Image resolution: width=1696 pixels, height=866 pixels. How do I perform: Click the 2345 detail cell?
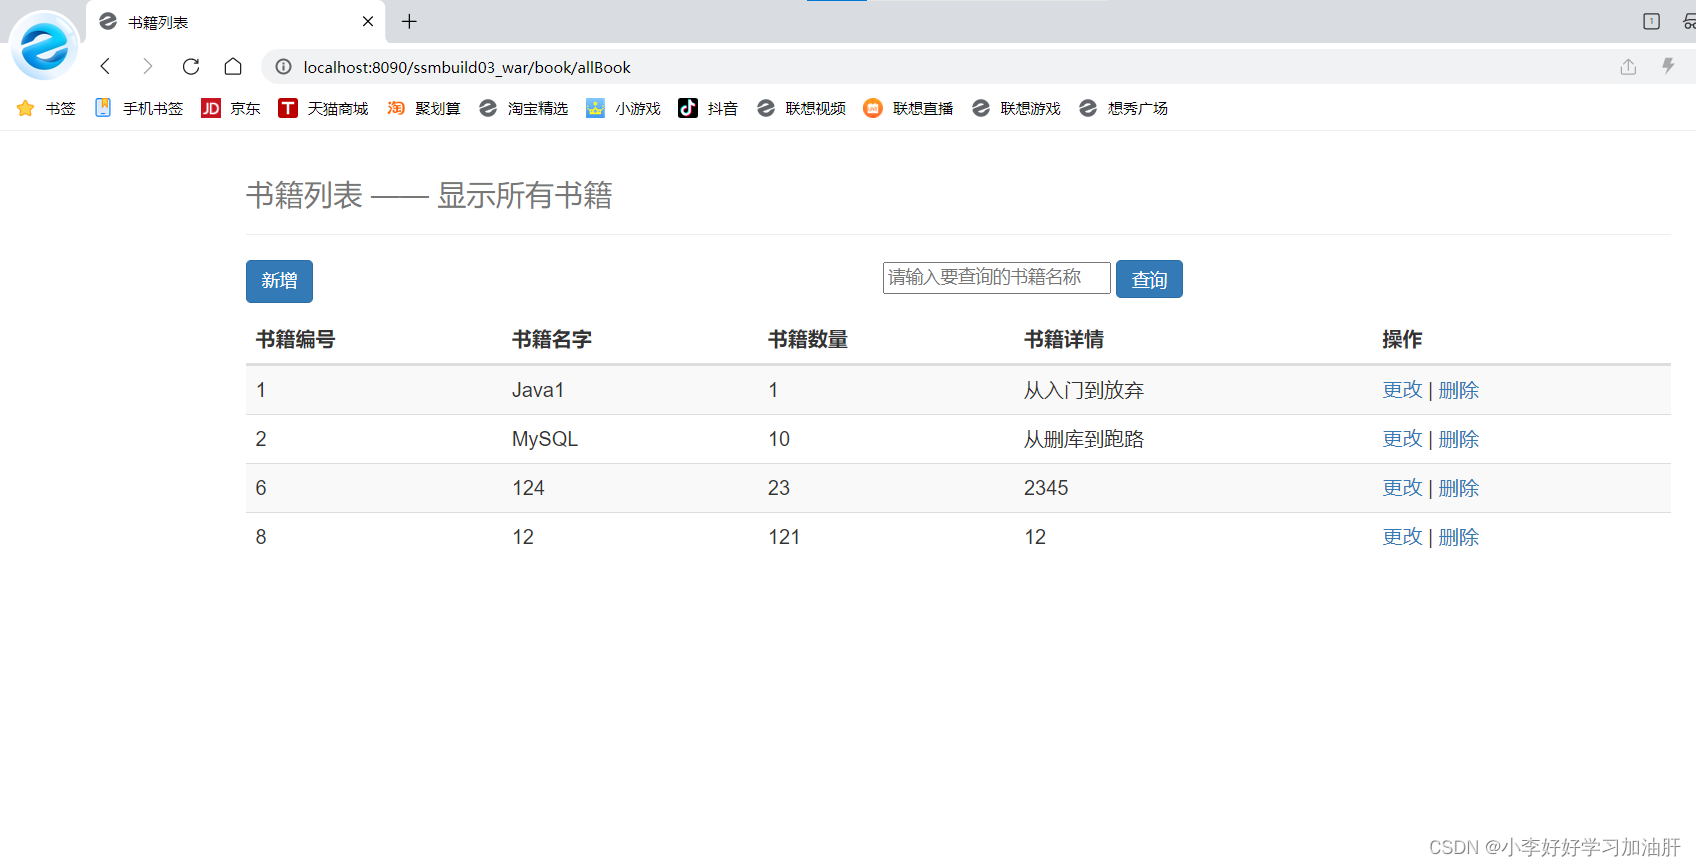[x=1046, y=488]
